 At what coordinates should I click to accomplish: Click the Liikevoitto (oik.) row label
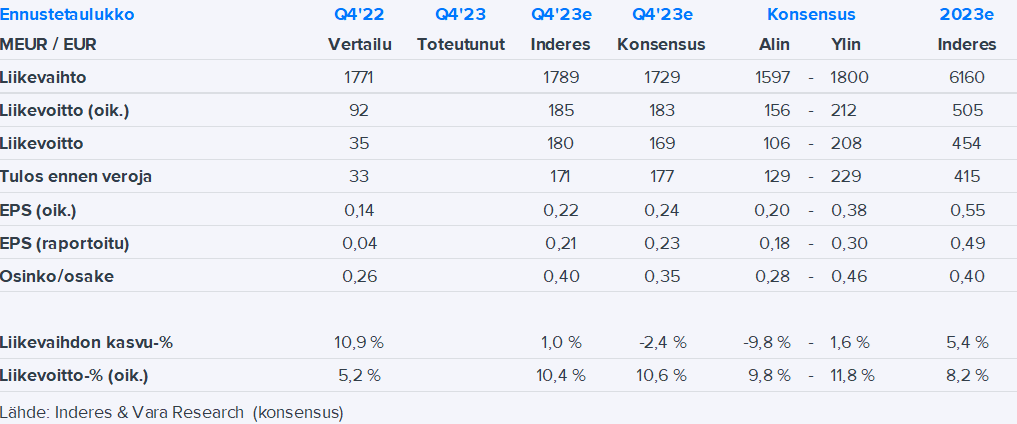point(66,110)
